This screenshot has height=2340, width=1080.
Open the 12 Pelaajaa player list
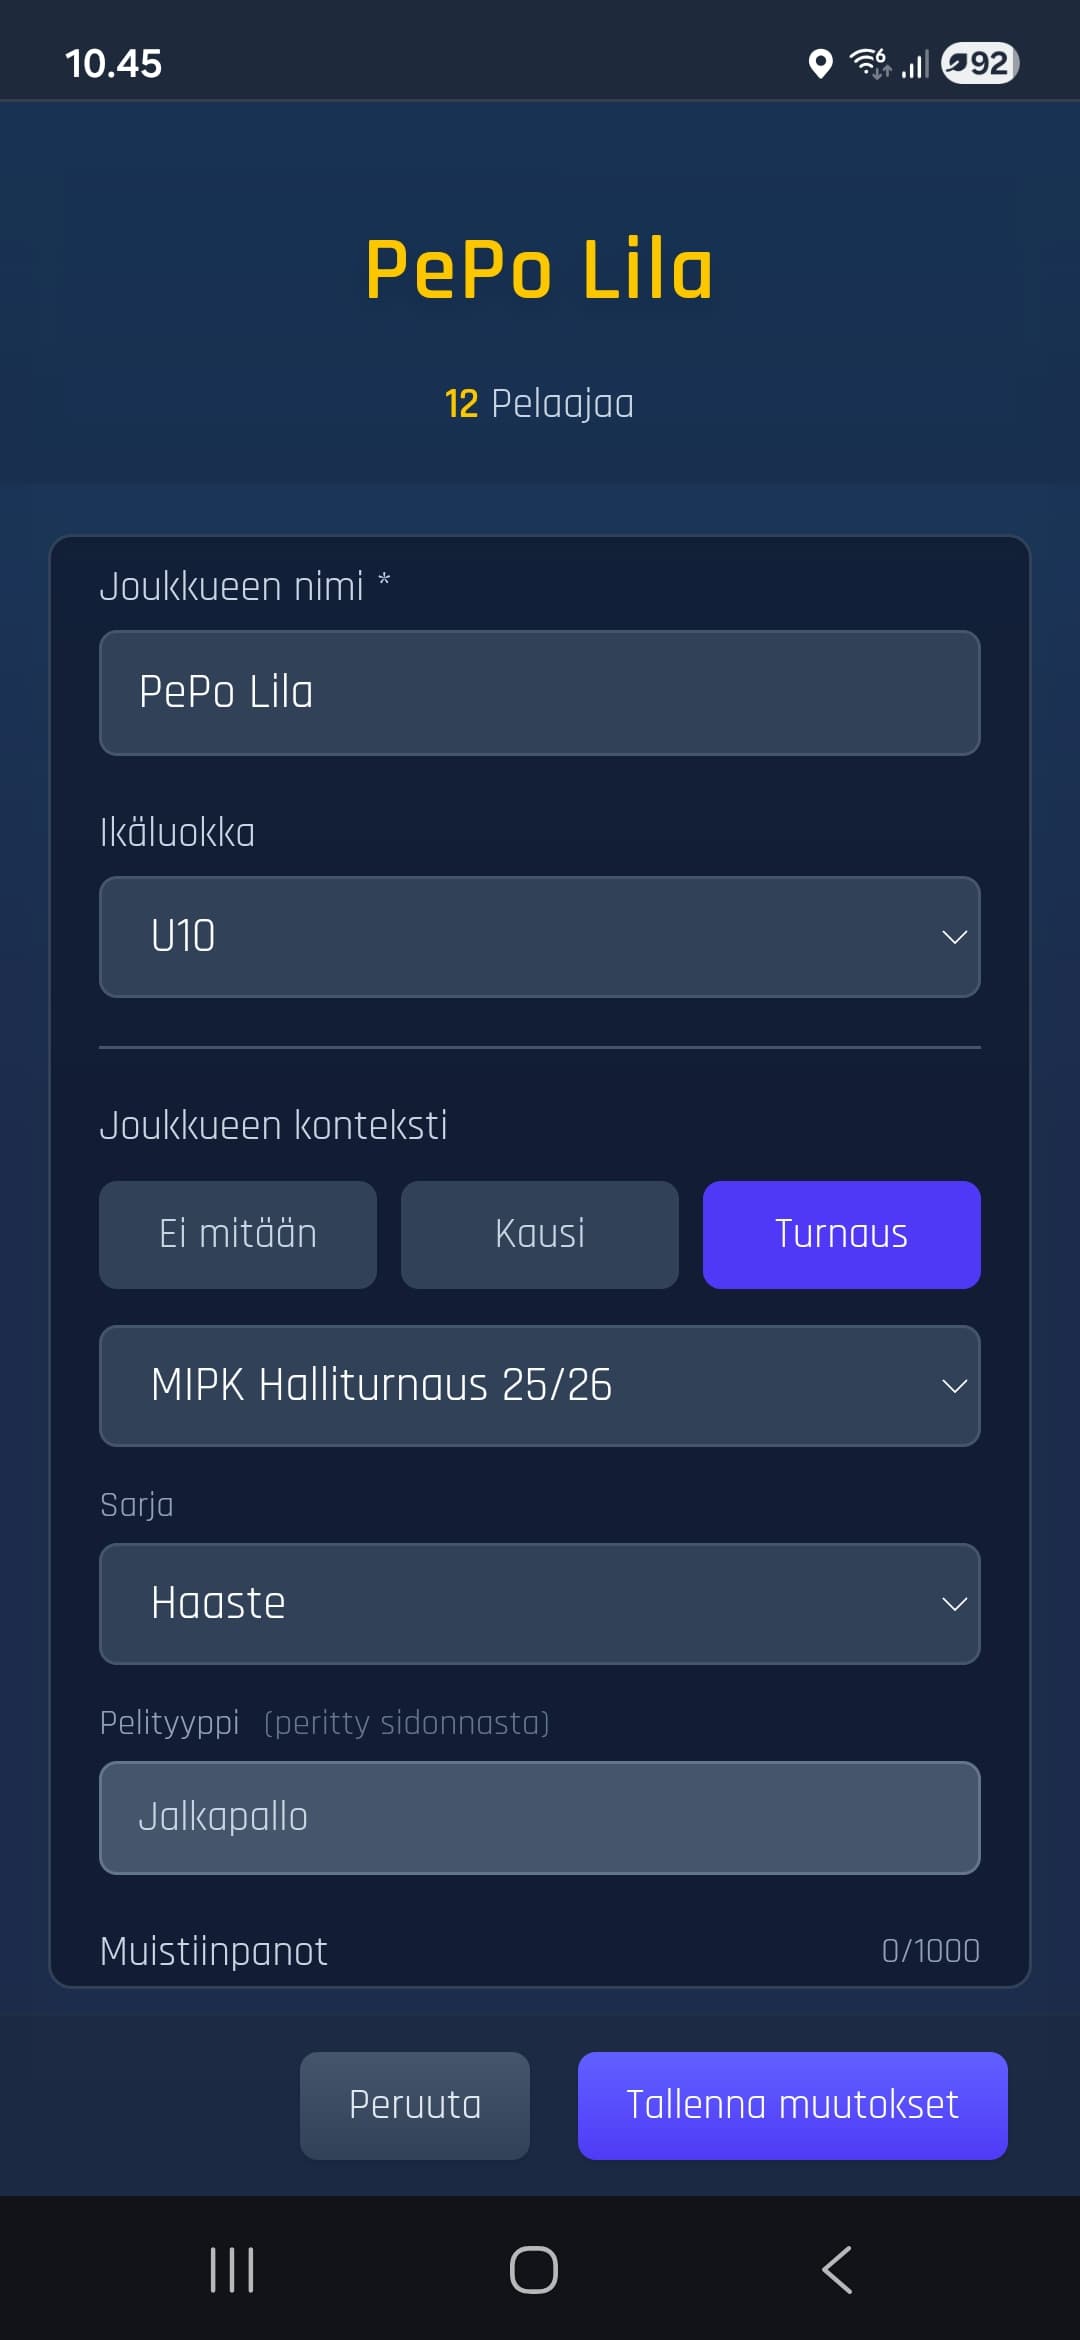(538, 403)
